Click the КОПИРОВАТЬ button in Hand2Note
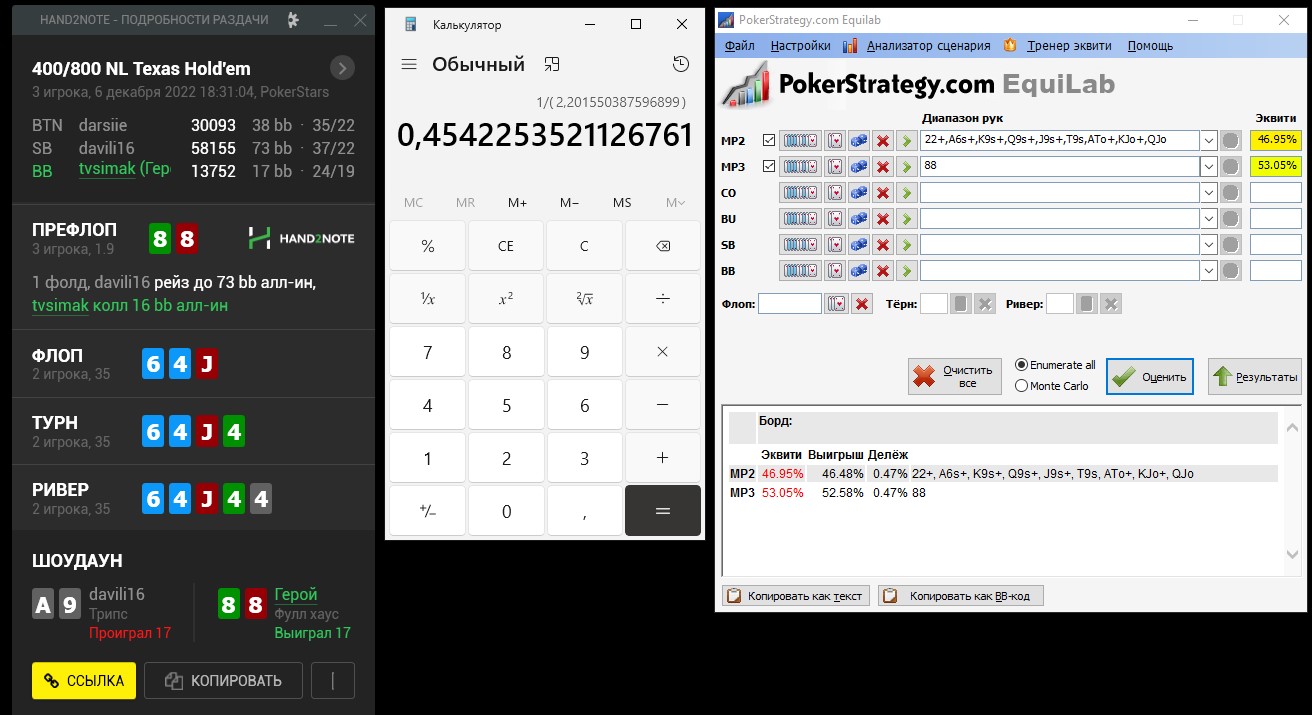This screenshot has width=1312, height=715. (223, 681)
